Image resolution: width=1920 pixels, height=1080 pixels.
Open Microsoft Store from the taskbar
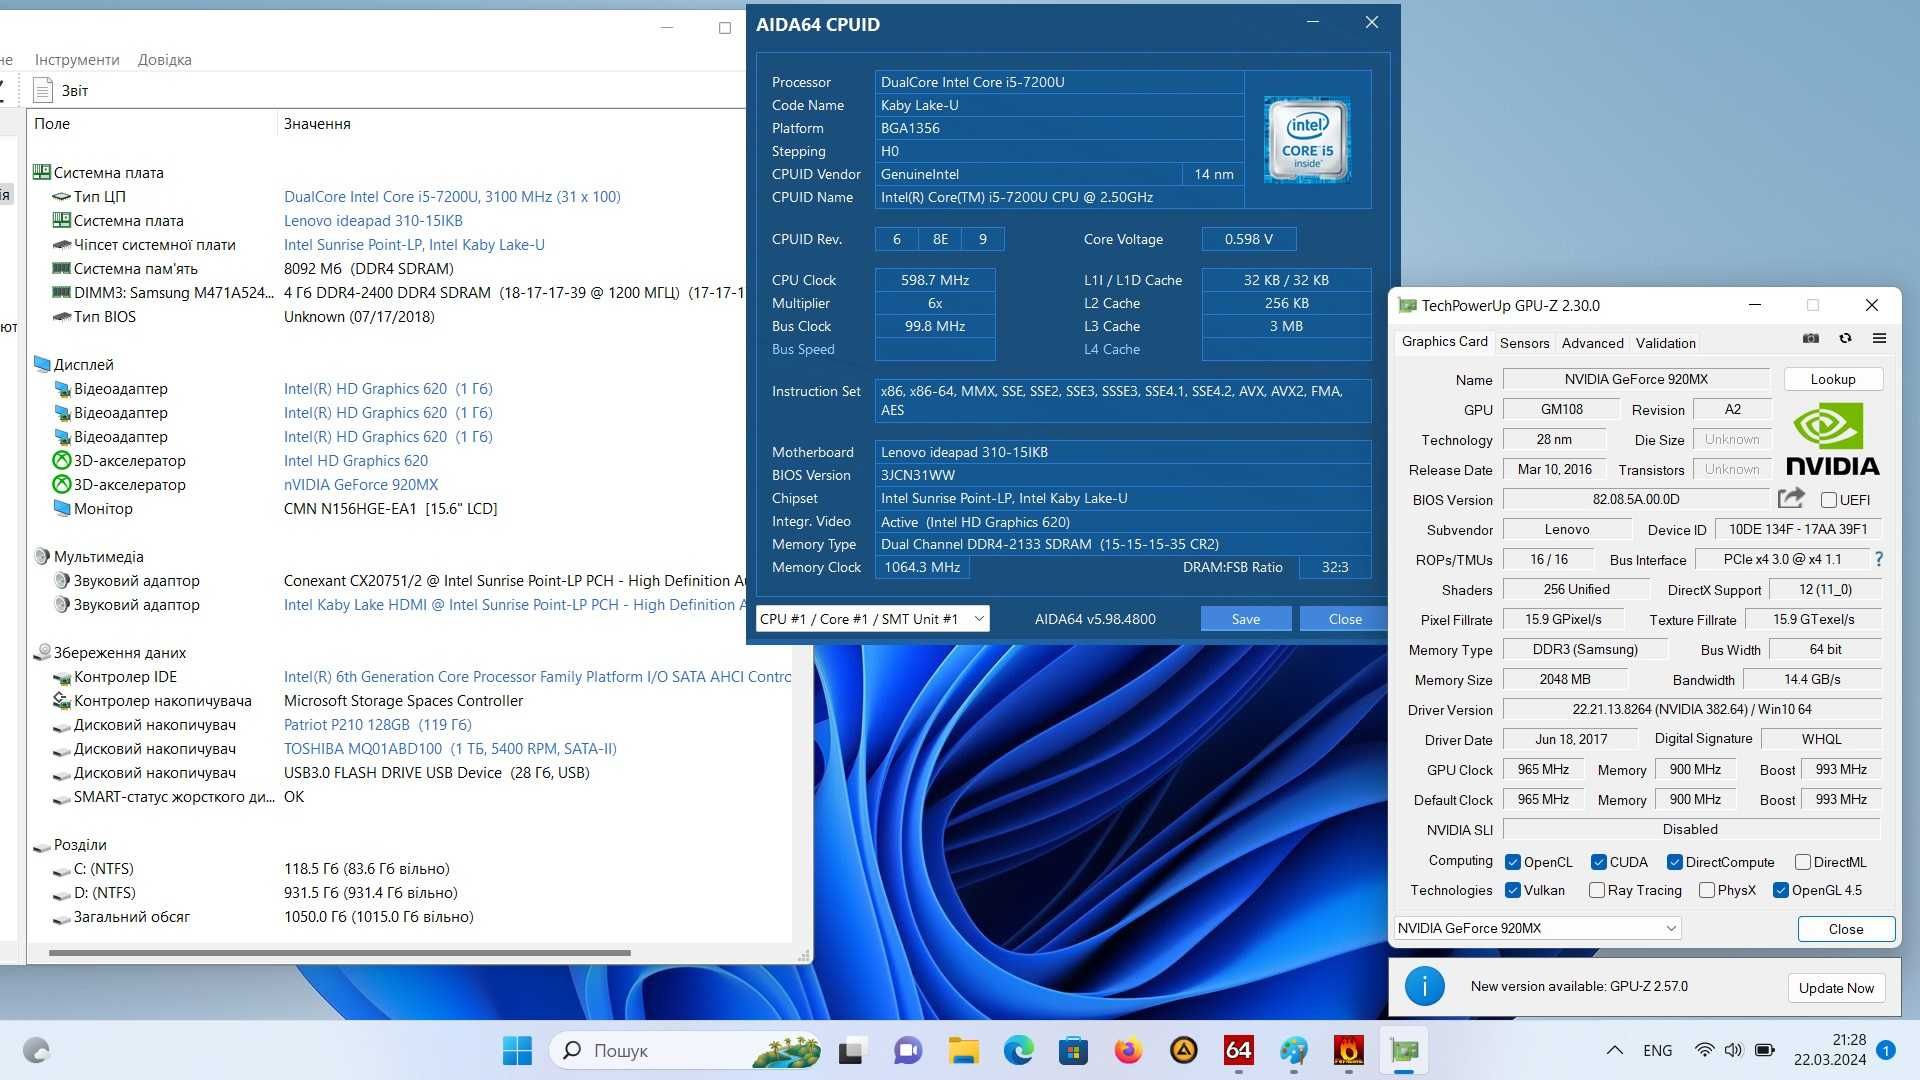pyautogui.click(x=1073, y=1050)
